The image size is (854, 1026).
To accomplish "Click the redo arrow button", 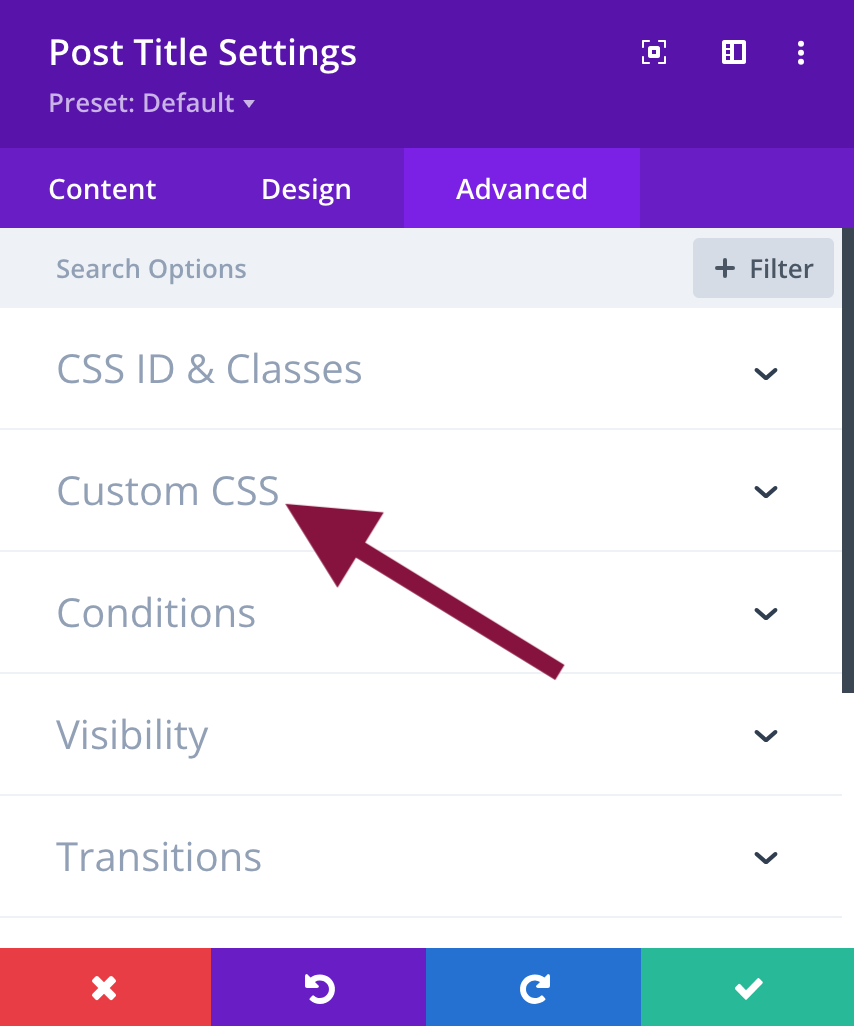I will (533, 988).
